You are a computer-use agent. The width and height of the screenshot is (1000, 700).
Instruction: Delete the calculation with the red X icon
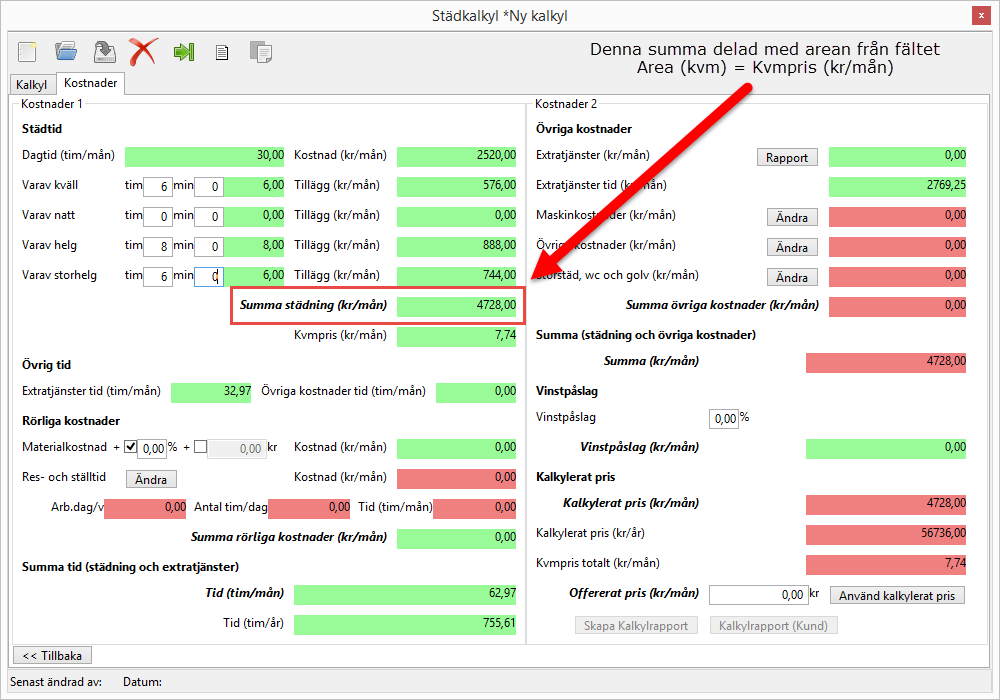(x=143, y=51)
